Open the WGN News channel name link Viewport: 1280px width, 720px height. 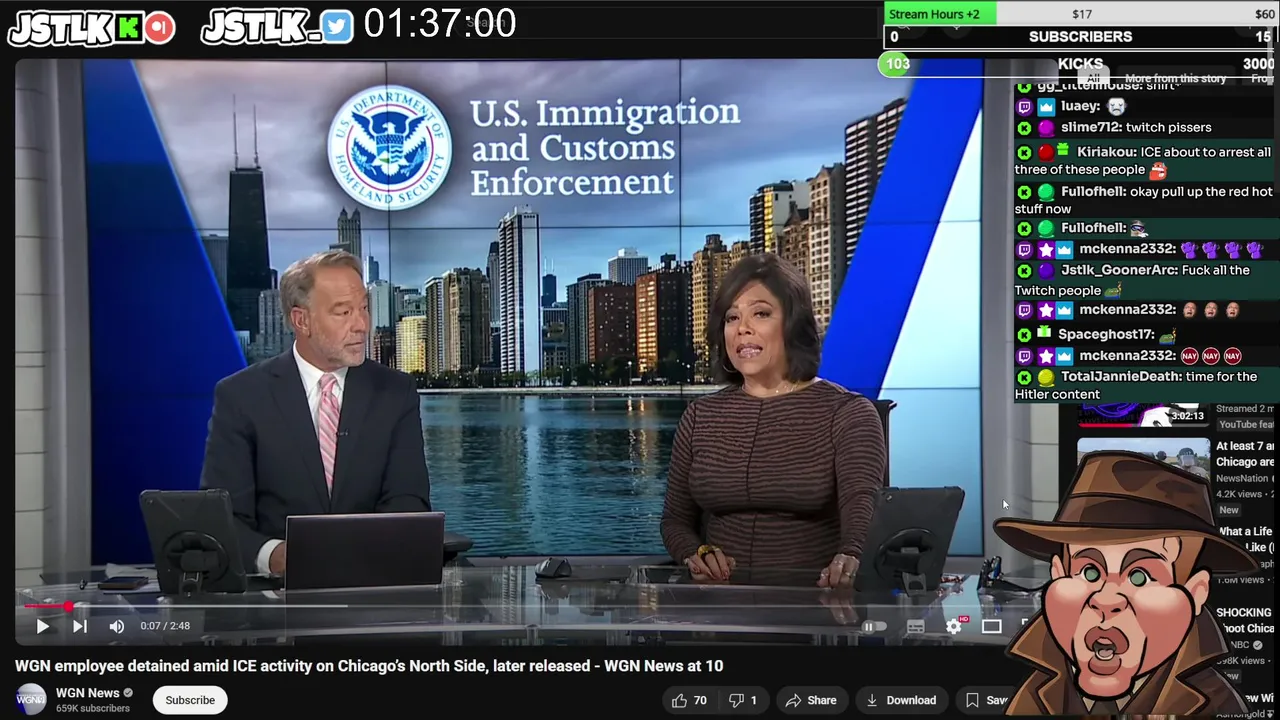[x=87, y=692]
